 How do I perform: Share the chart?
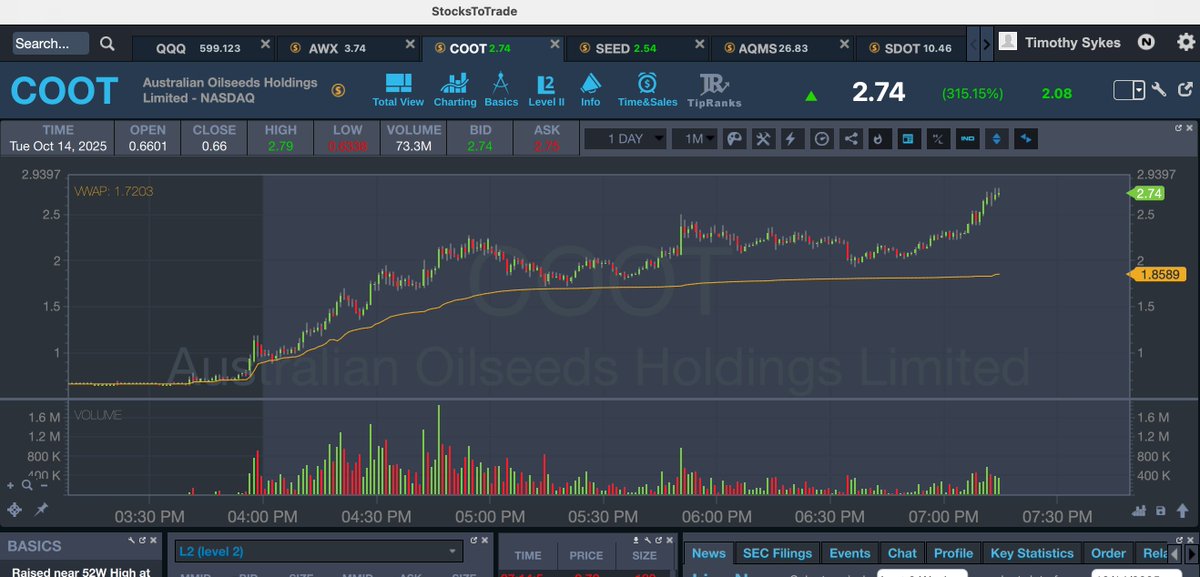851,139
